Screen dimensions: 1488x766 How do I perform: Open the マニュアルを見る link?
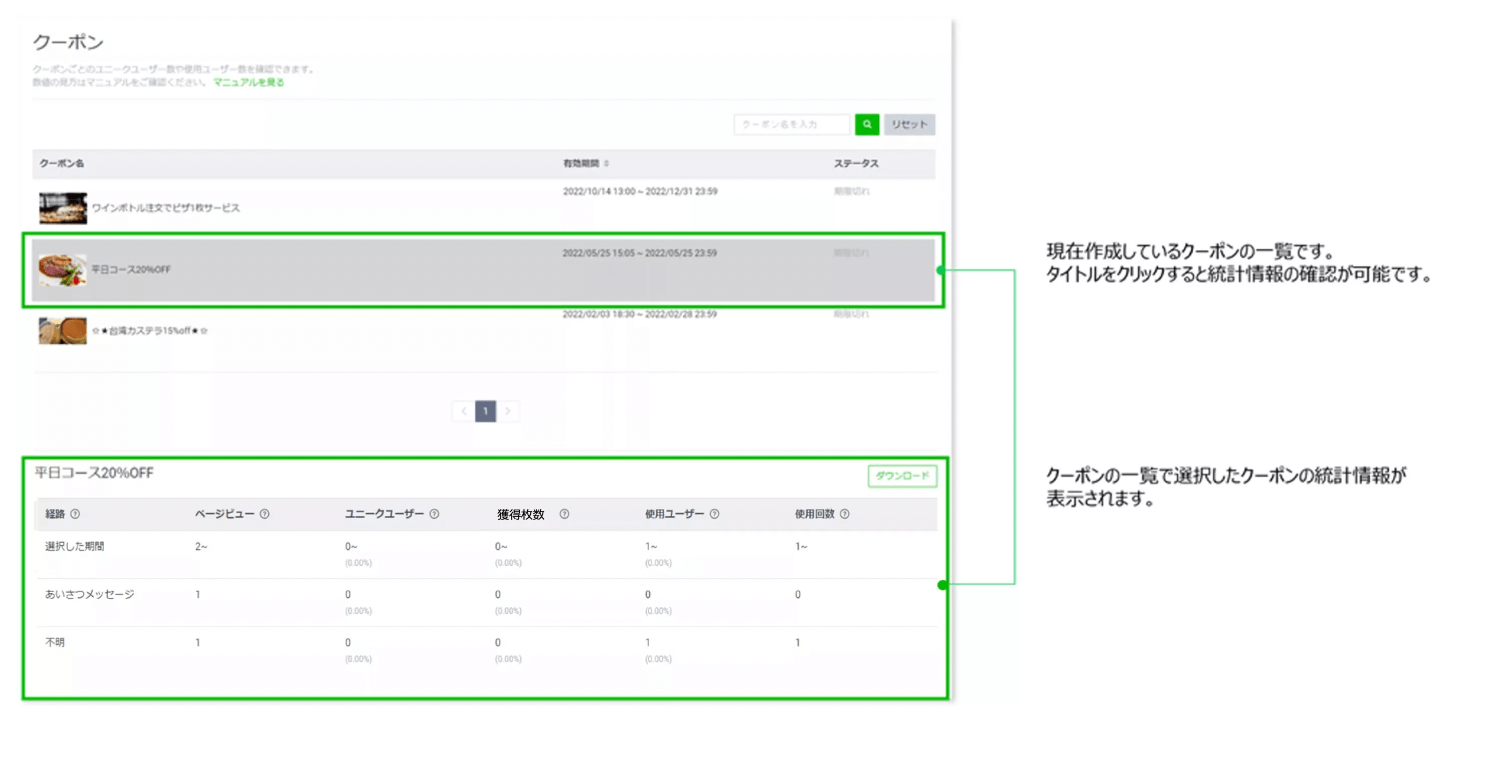[x=248, y=83]
